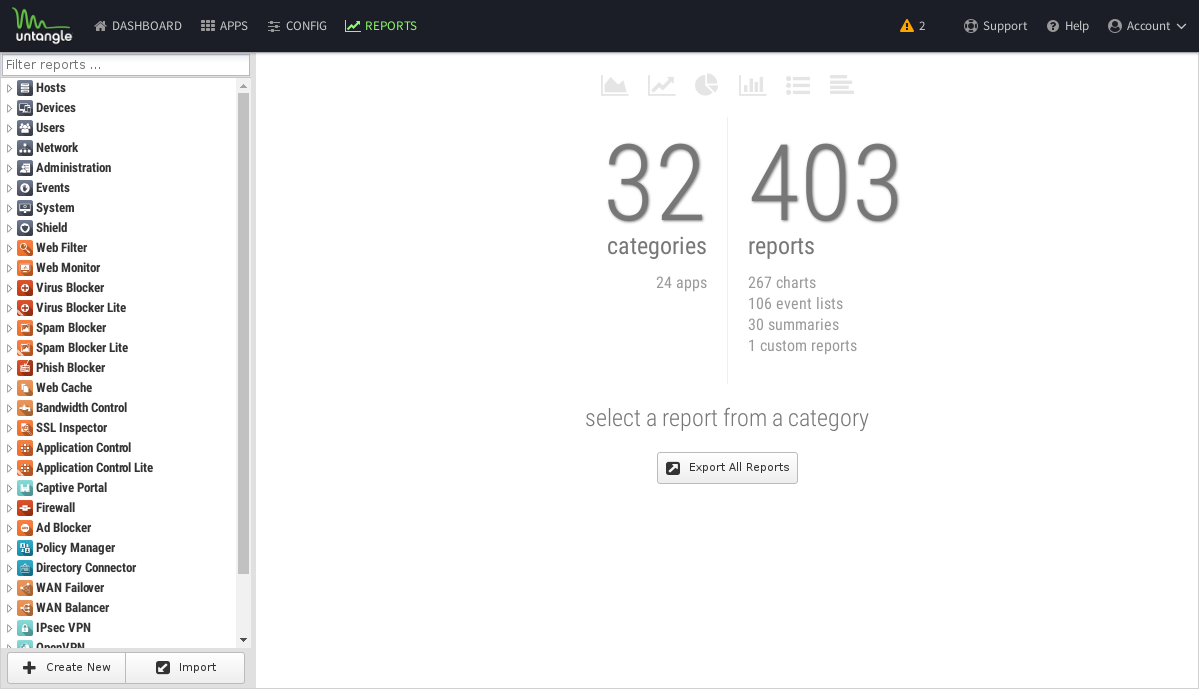Screen dimensions: 1199x689
Task: Open the Hosts category icon
Action: tap(25, 88)
